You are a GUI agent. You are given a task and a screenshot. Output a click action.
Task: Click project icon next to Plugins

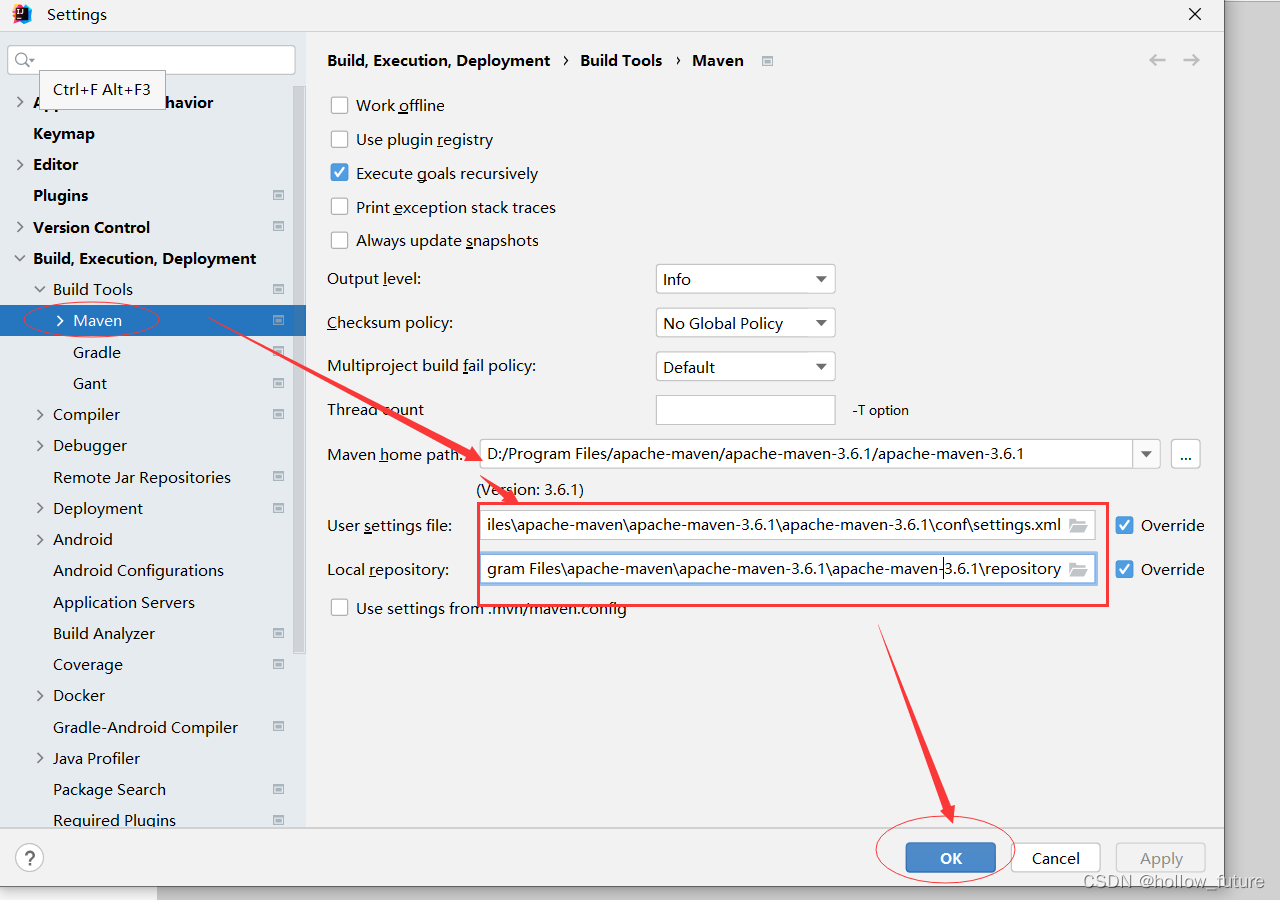pos(278,195)
